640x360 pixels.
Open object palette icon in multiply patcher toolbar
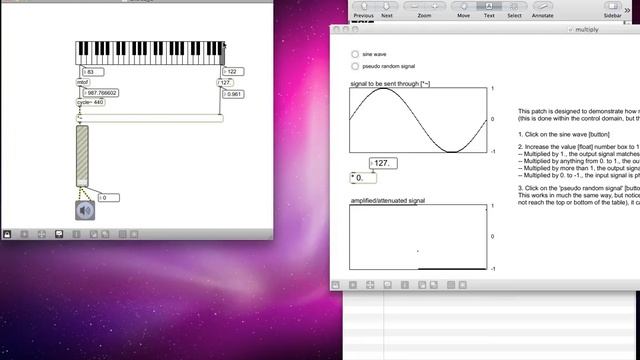click(x=370, y=285)
